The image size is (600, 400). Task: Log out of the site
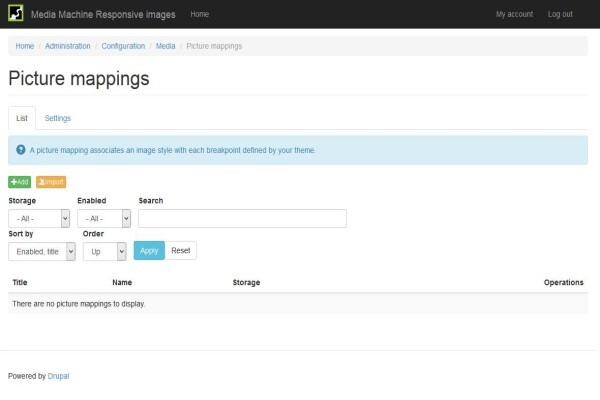click(560, 14)
